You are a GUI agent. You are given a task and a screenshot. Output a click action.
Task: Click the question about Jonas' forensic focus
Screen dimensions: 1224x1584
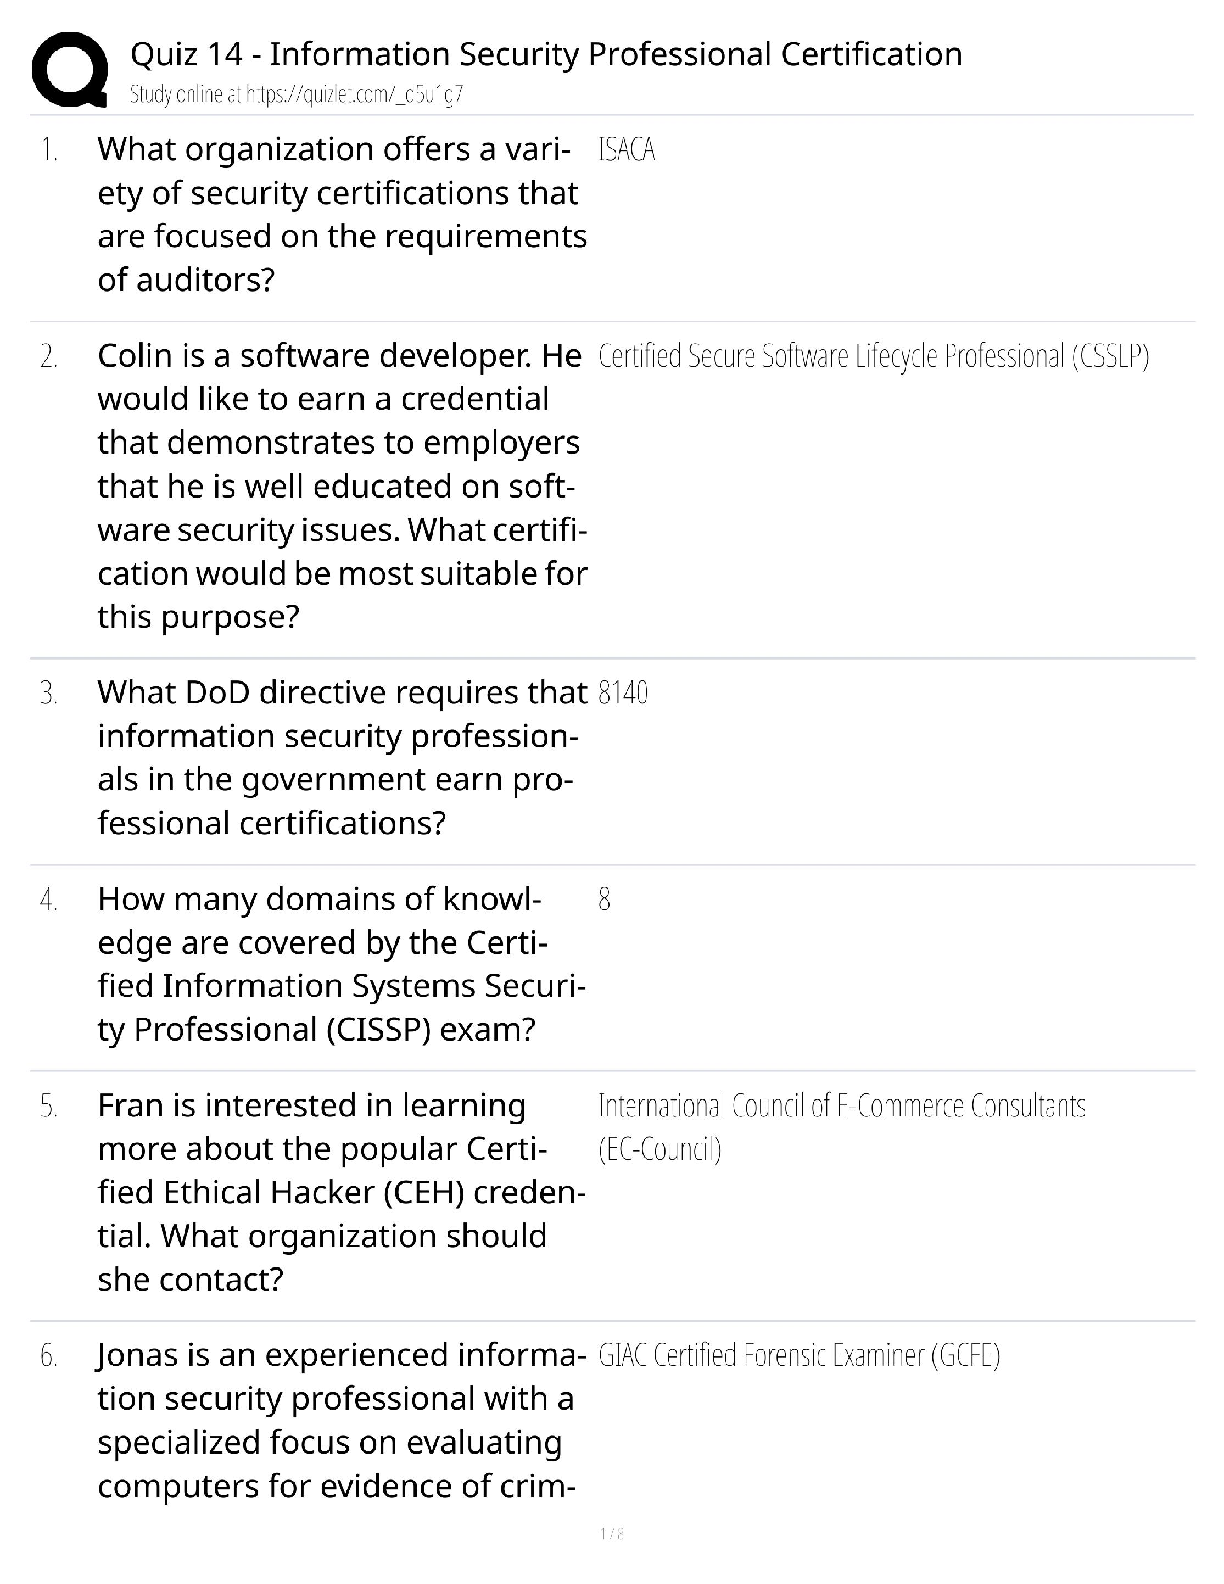[341, 1420]
